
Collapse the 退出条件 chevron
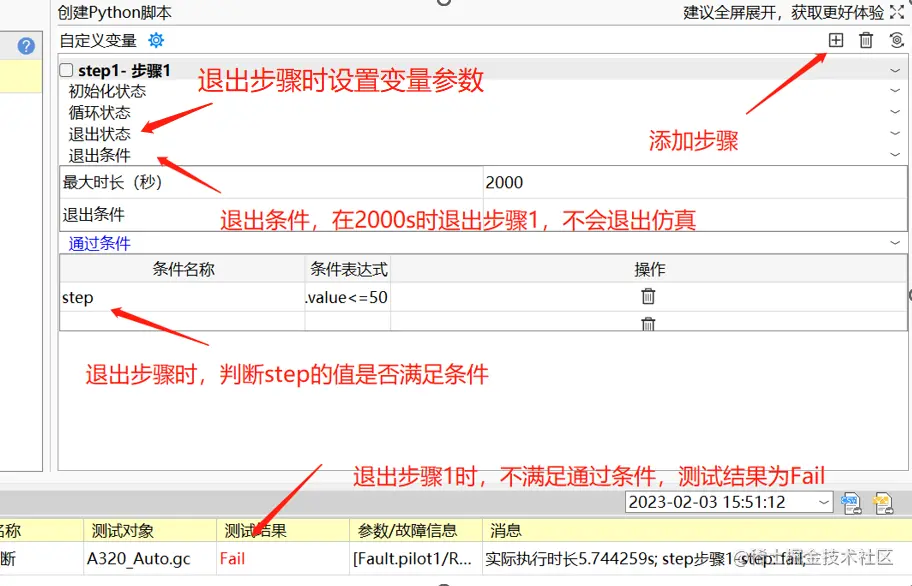[895, 155]
